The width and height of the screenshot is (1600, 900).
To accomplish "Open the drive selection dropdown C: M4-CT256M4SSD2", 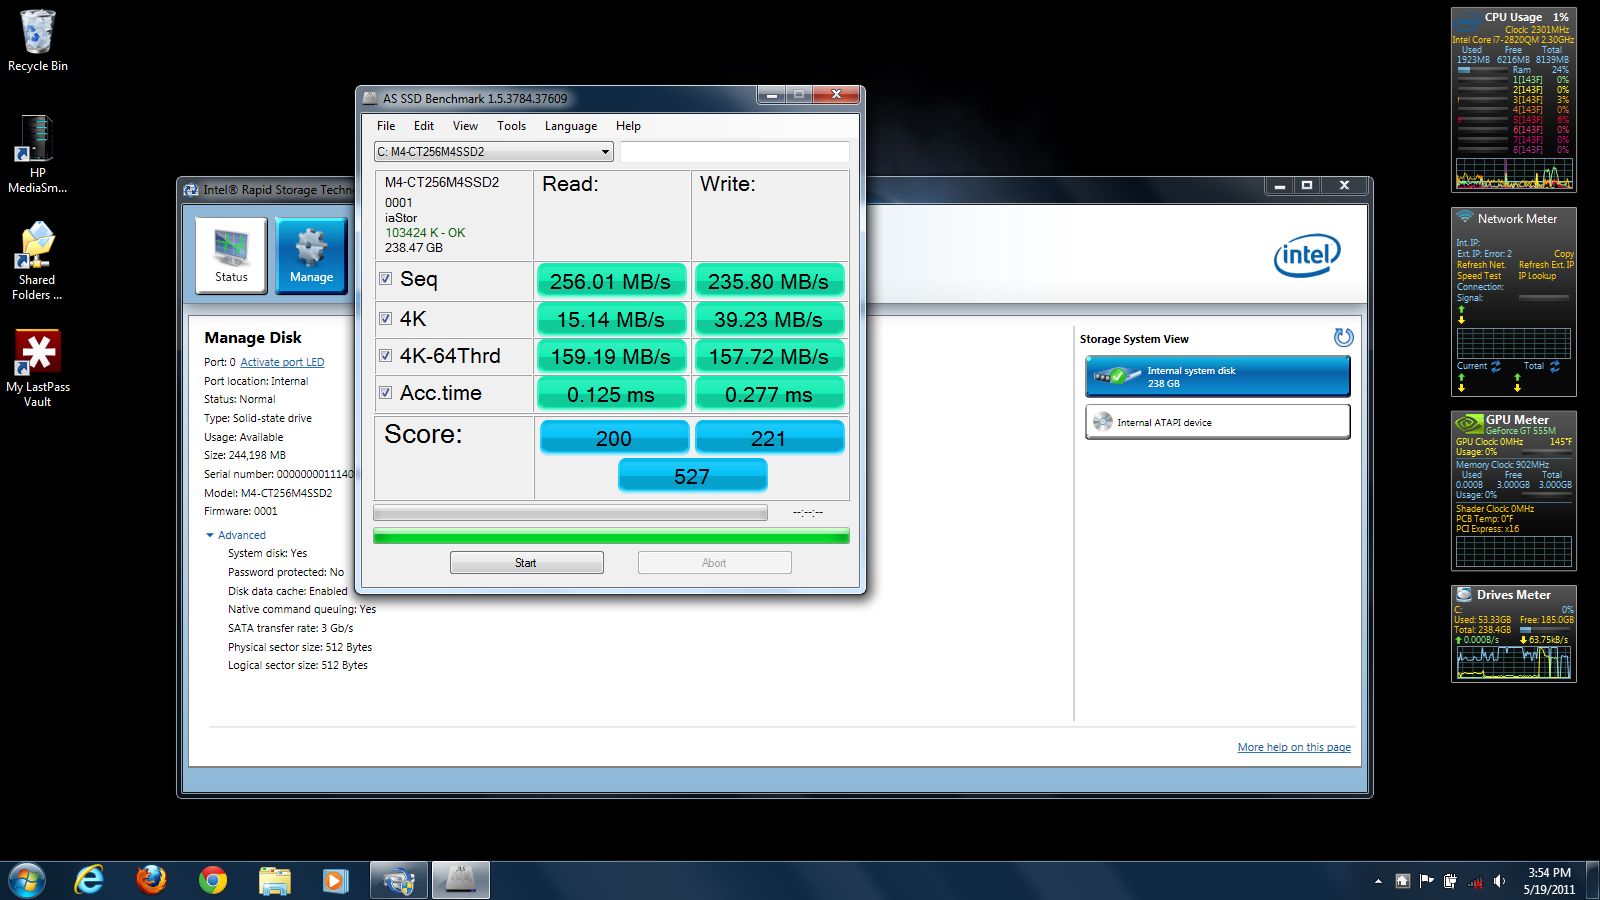I will pos(494,152).
